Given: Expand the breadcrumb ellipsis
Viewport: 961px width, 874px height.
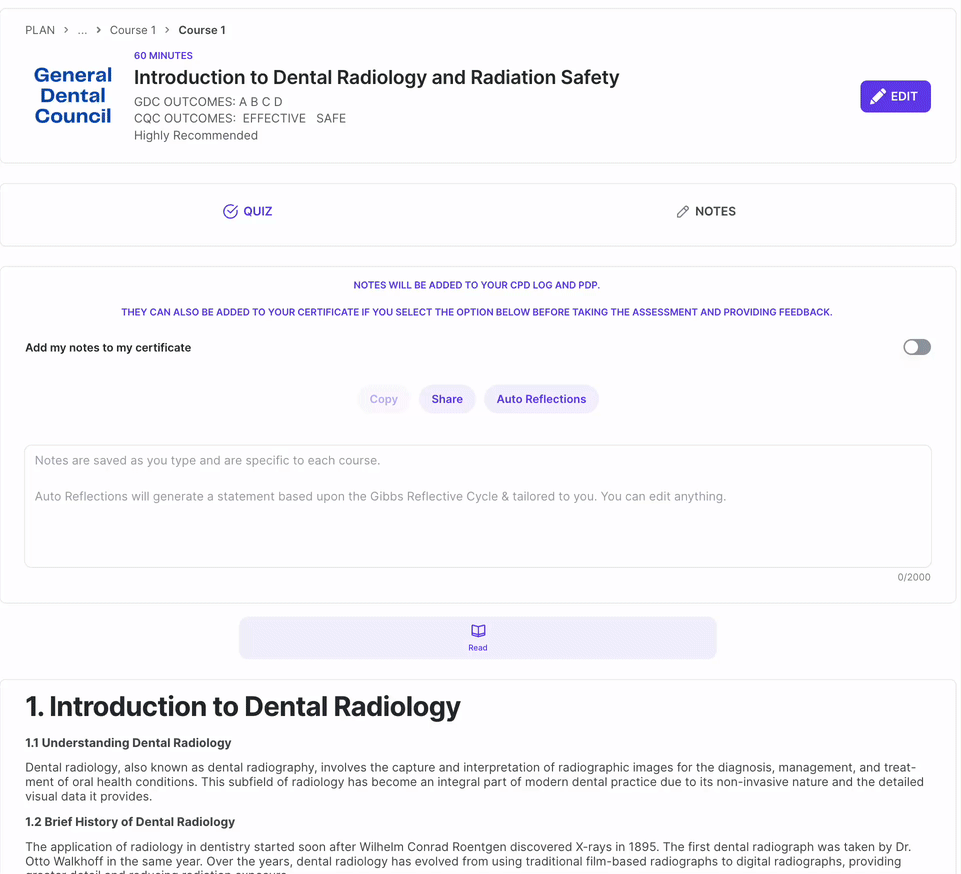Looking at the screenshot, I should pyautogui.click(x=83, y=30).
